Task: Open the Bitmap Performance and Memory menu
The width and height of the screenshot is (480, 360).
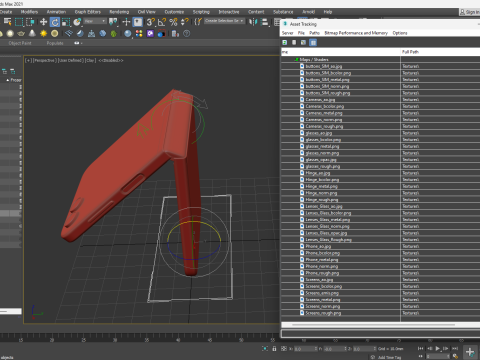Action: pos(356,33)
